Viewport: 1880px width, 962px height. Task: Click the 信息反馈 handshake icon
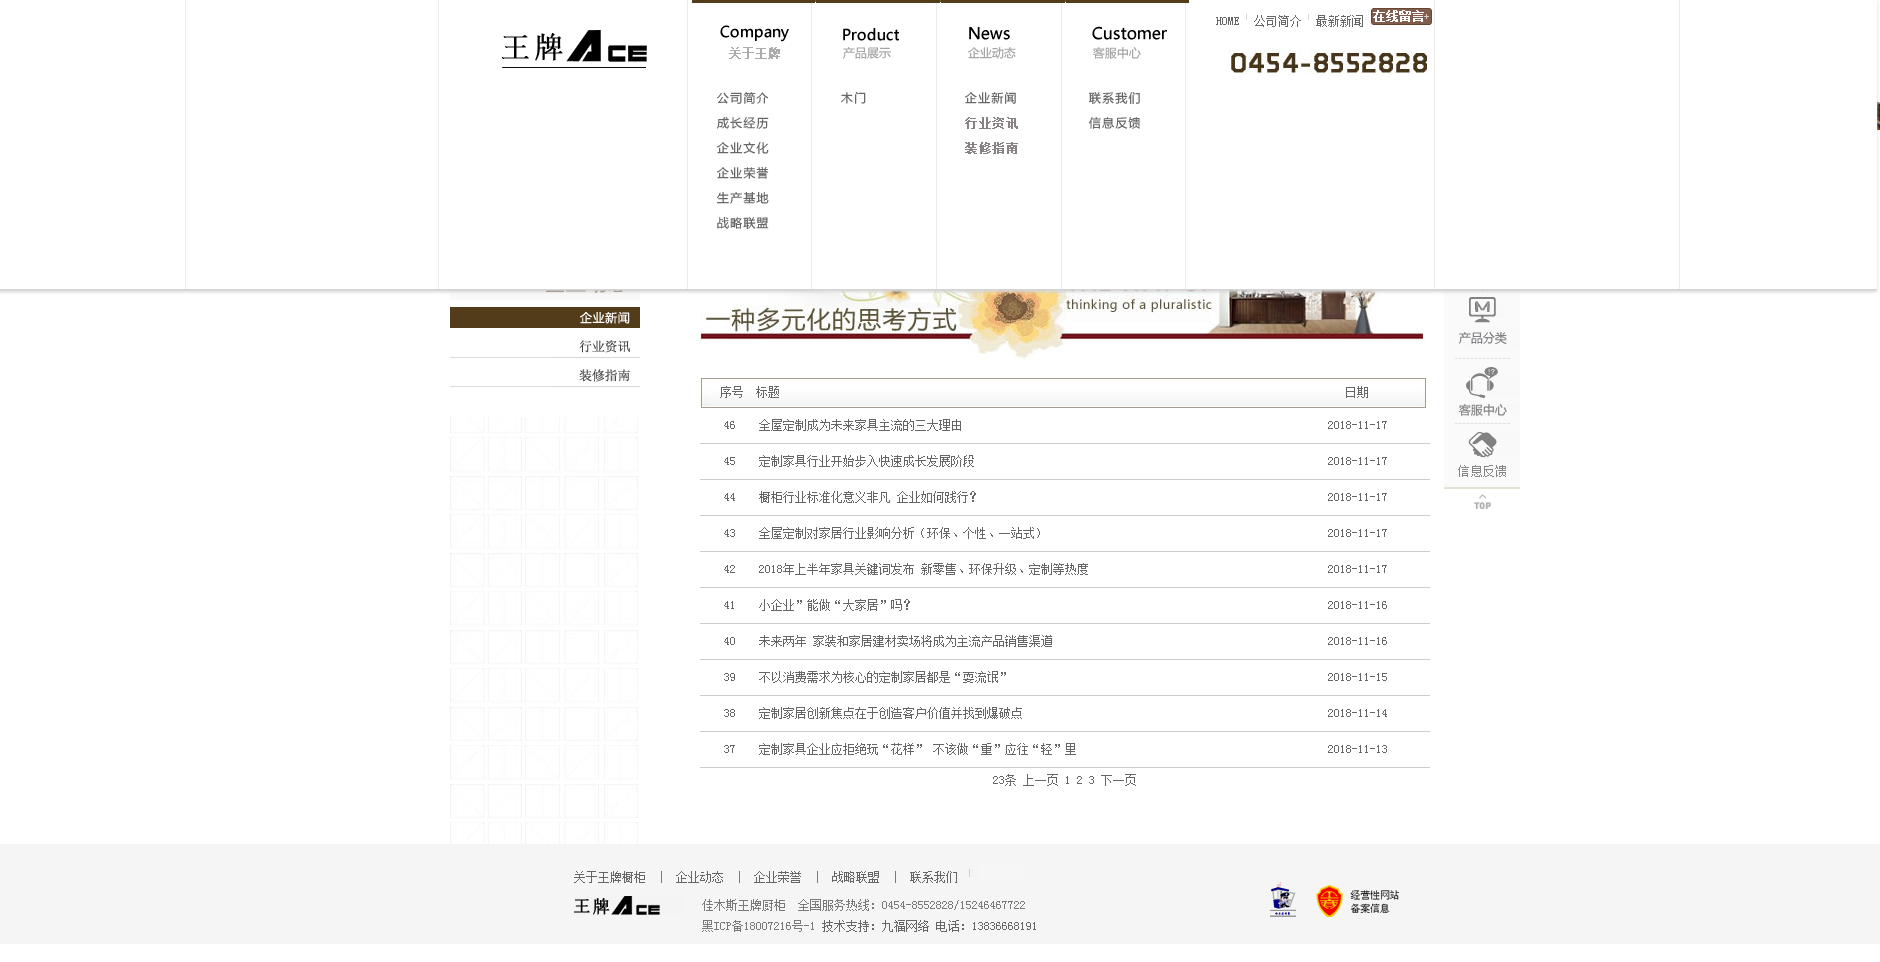pos(1481,445)
